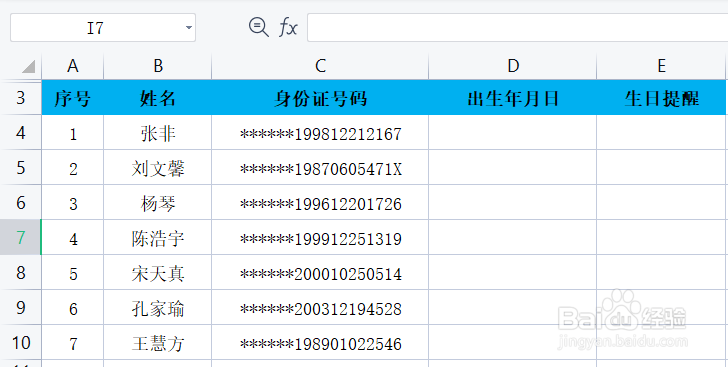The width and height of the screenshot is (728, 367).
Task: Select column C header
Action: pyautogui.click(x=320, y=66)
